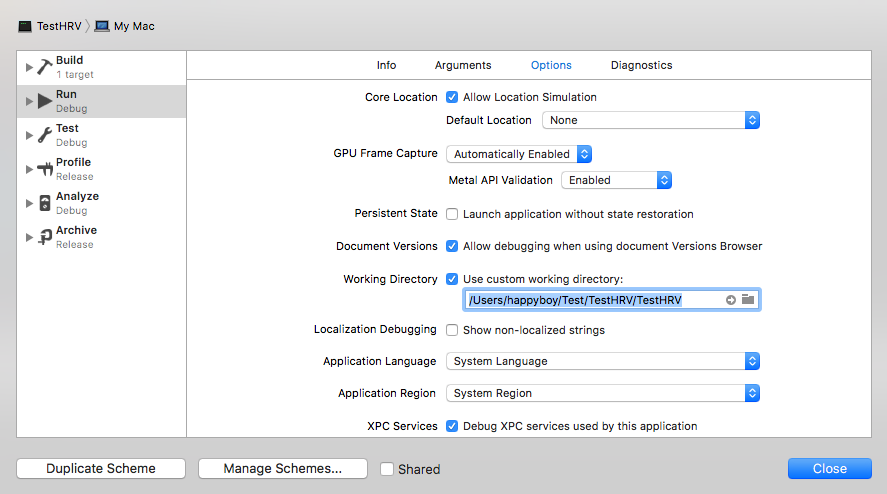The height and width of the screenshot is (494, 887).
Task: Click the Archive icon in sidebar
Action: click(45, 237)
